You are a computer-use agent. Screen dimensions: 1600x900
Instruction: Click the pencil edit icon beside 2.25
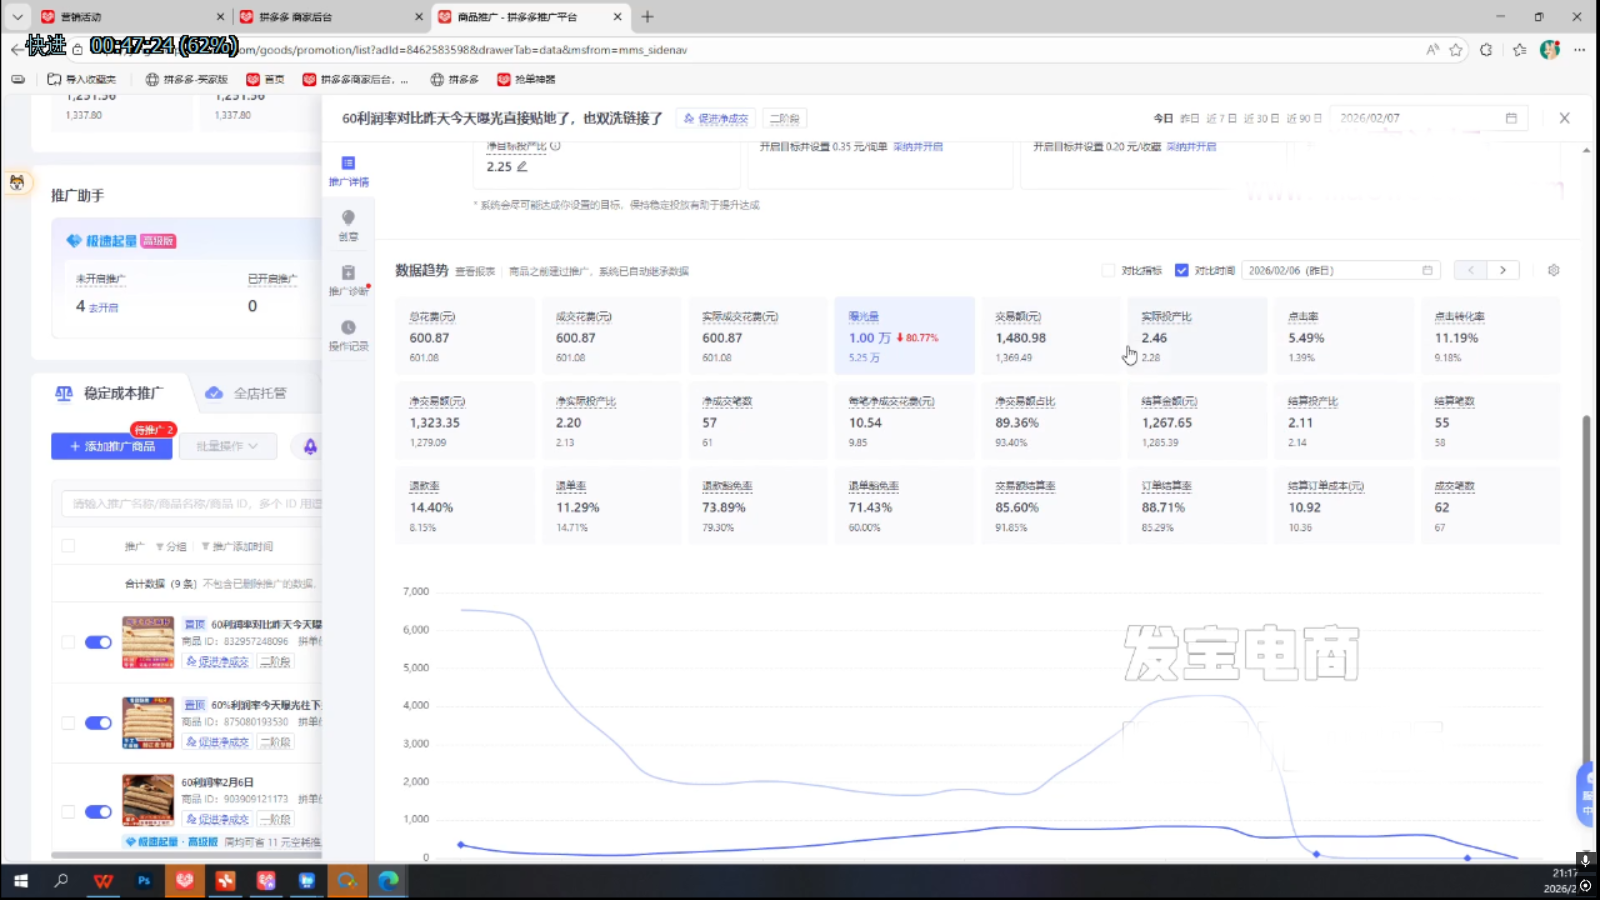click(x=522, y=167)
